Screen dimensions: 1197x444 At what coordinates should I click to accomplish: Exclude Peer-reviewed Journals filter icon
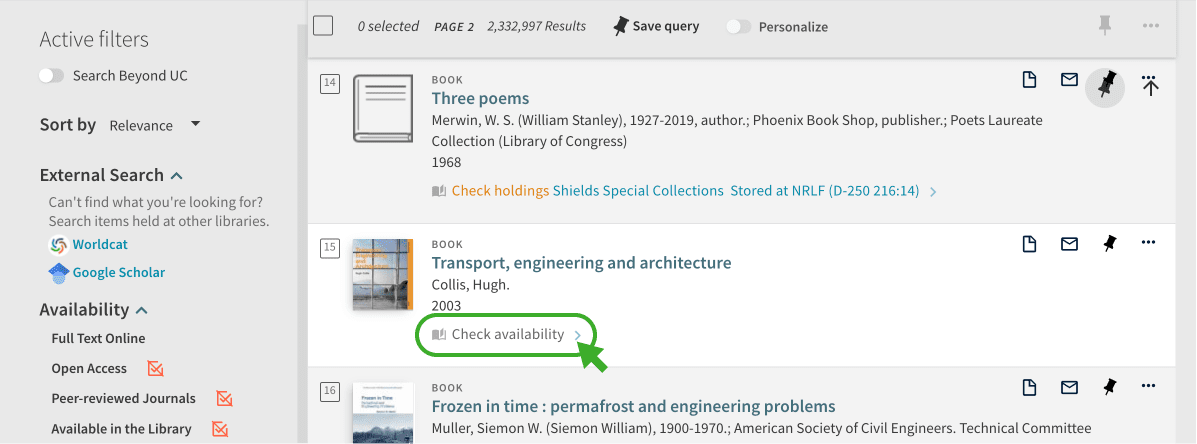pos(225,399)
